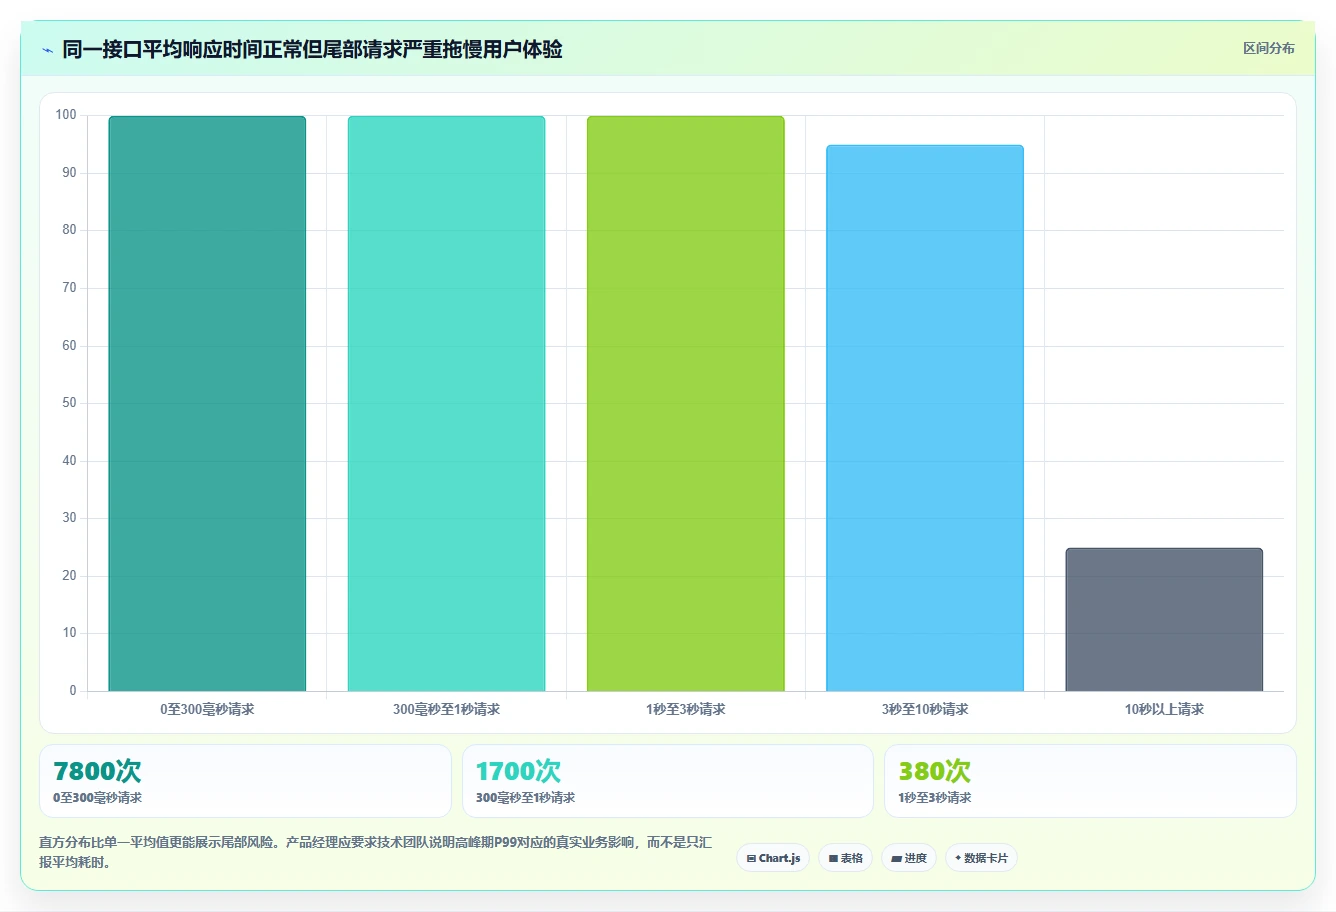This screenshot has height=912, width=1336.
Task: Click the dark teal 0至300毫秒请求 bar
Action: click(x=207, y=403)
